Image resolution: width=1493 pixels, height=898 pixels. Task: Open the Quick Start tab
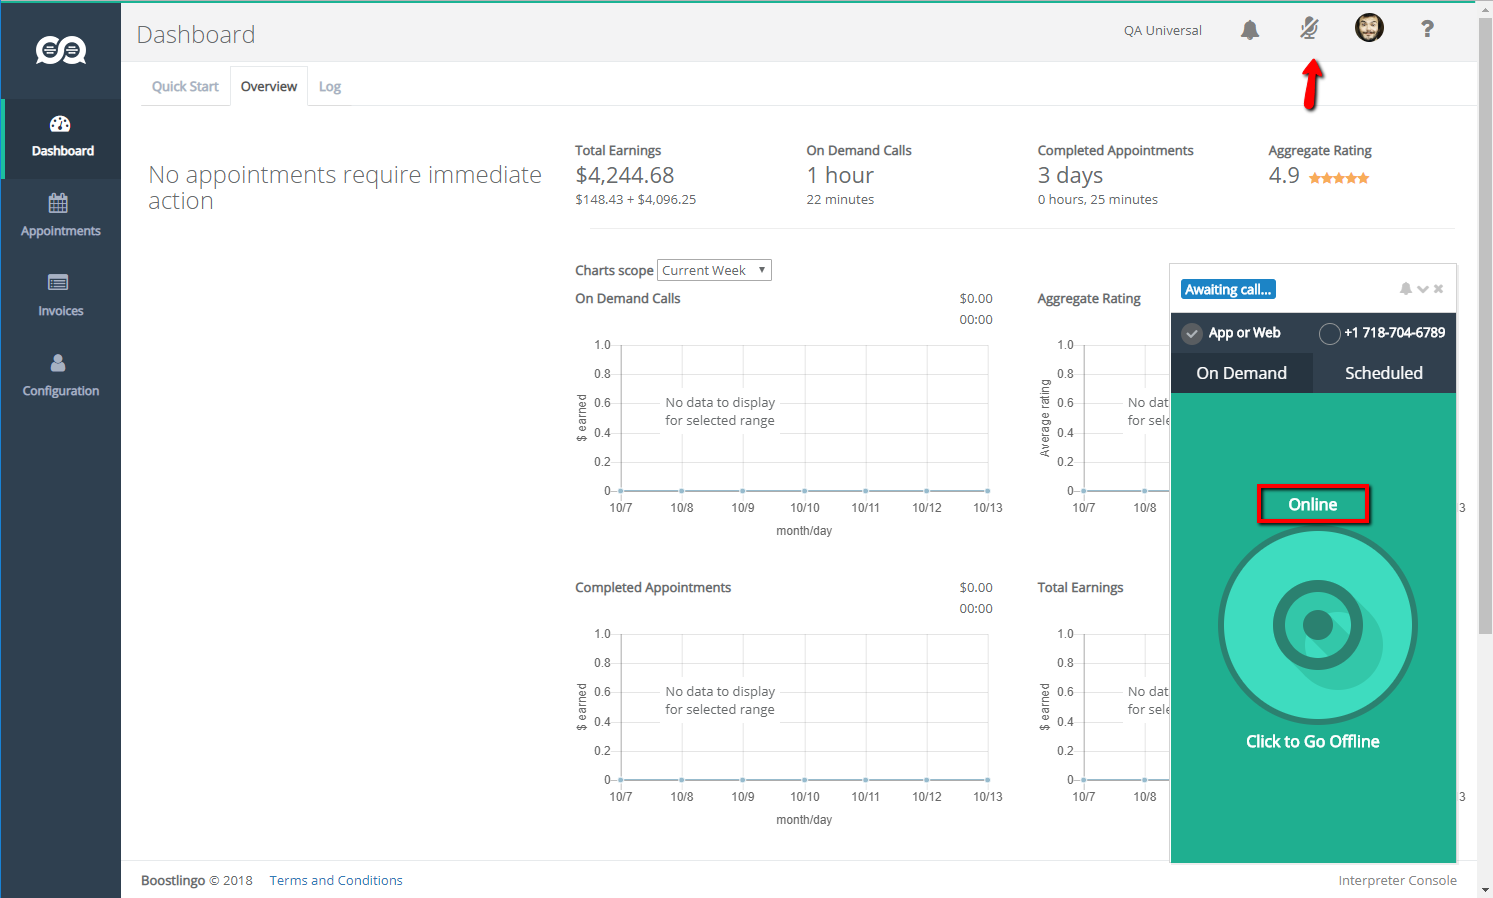coord(185,87)
